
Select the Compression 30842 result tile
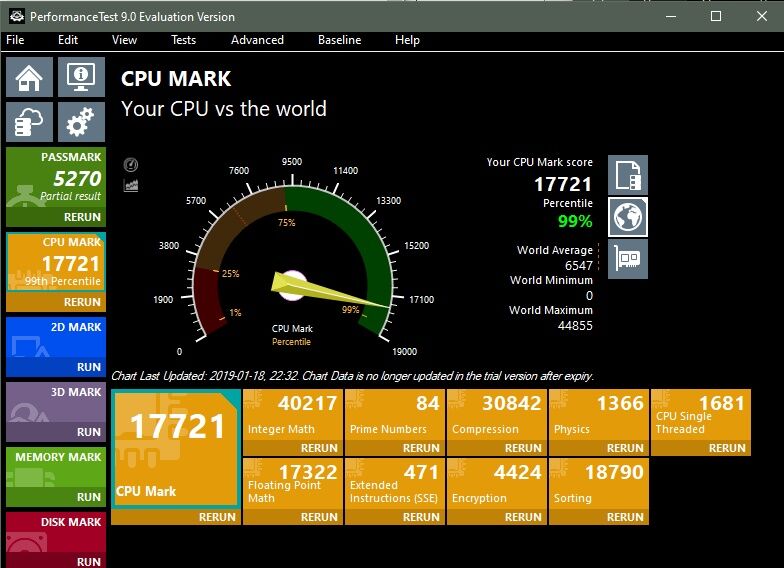click(x=497, y=416)
